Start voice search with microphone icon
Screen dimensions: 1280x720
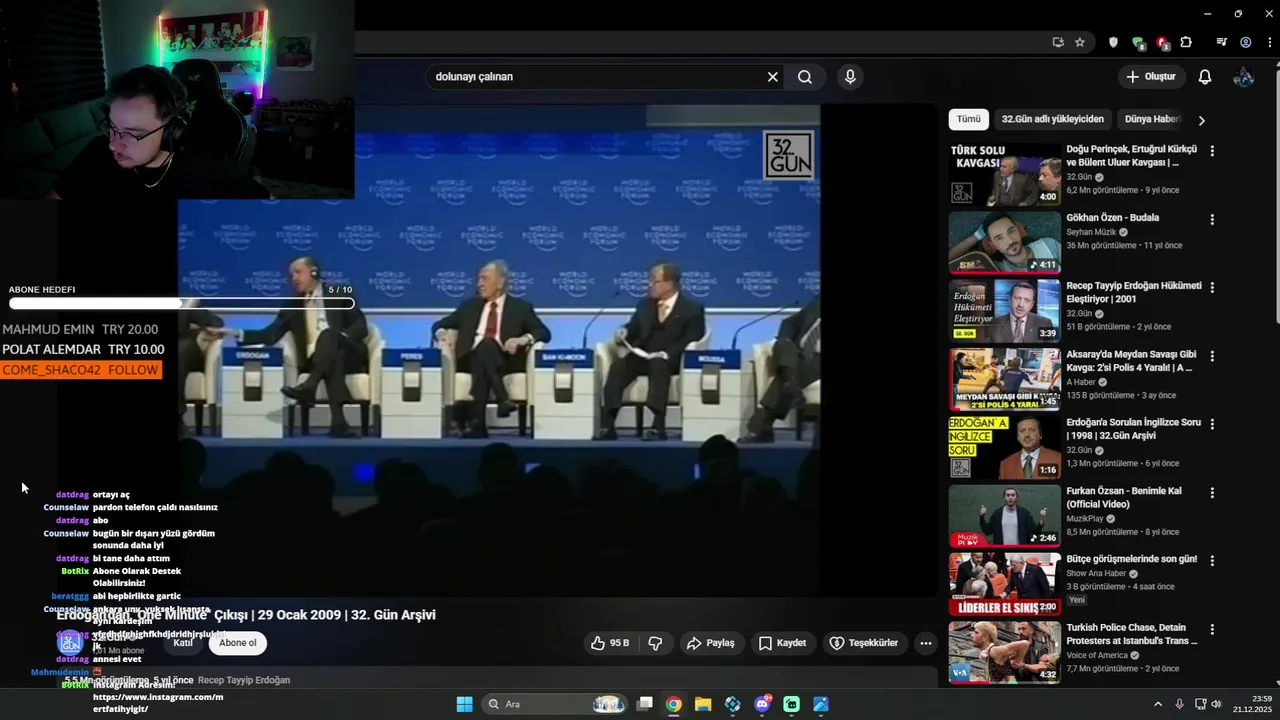pos(850,77)
